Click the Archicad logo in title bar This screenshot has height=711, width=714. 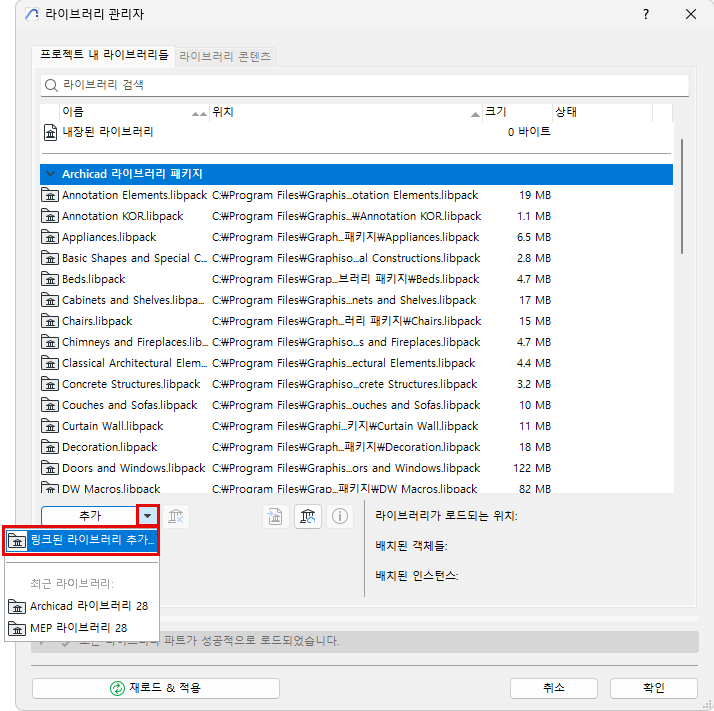[32, 15]
